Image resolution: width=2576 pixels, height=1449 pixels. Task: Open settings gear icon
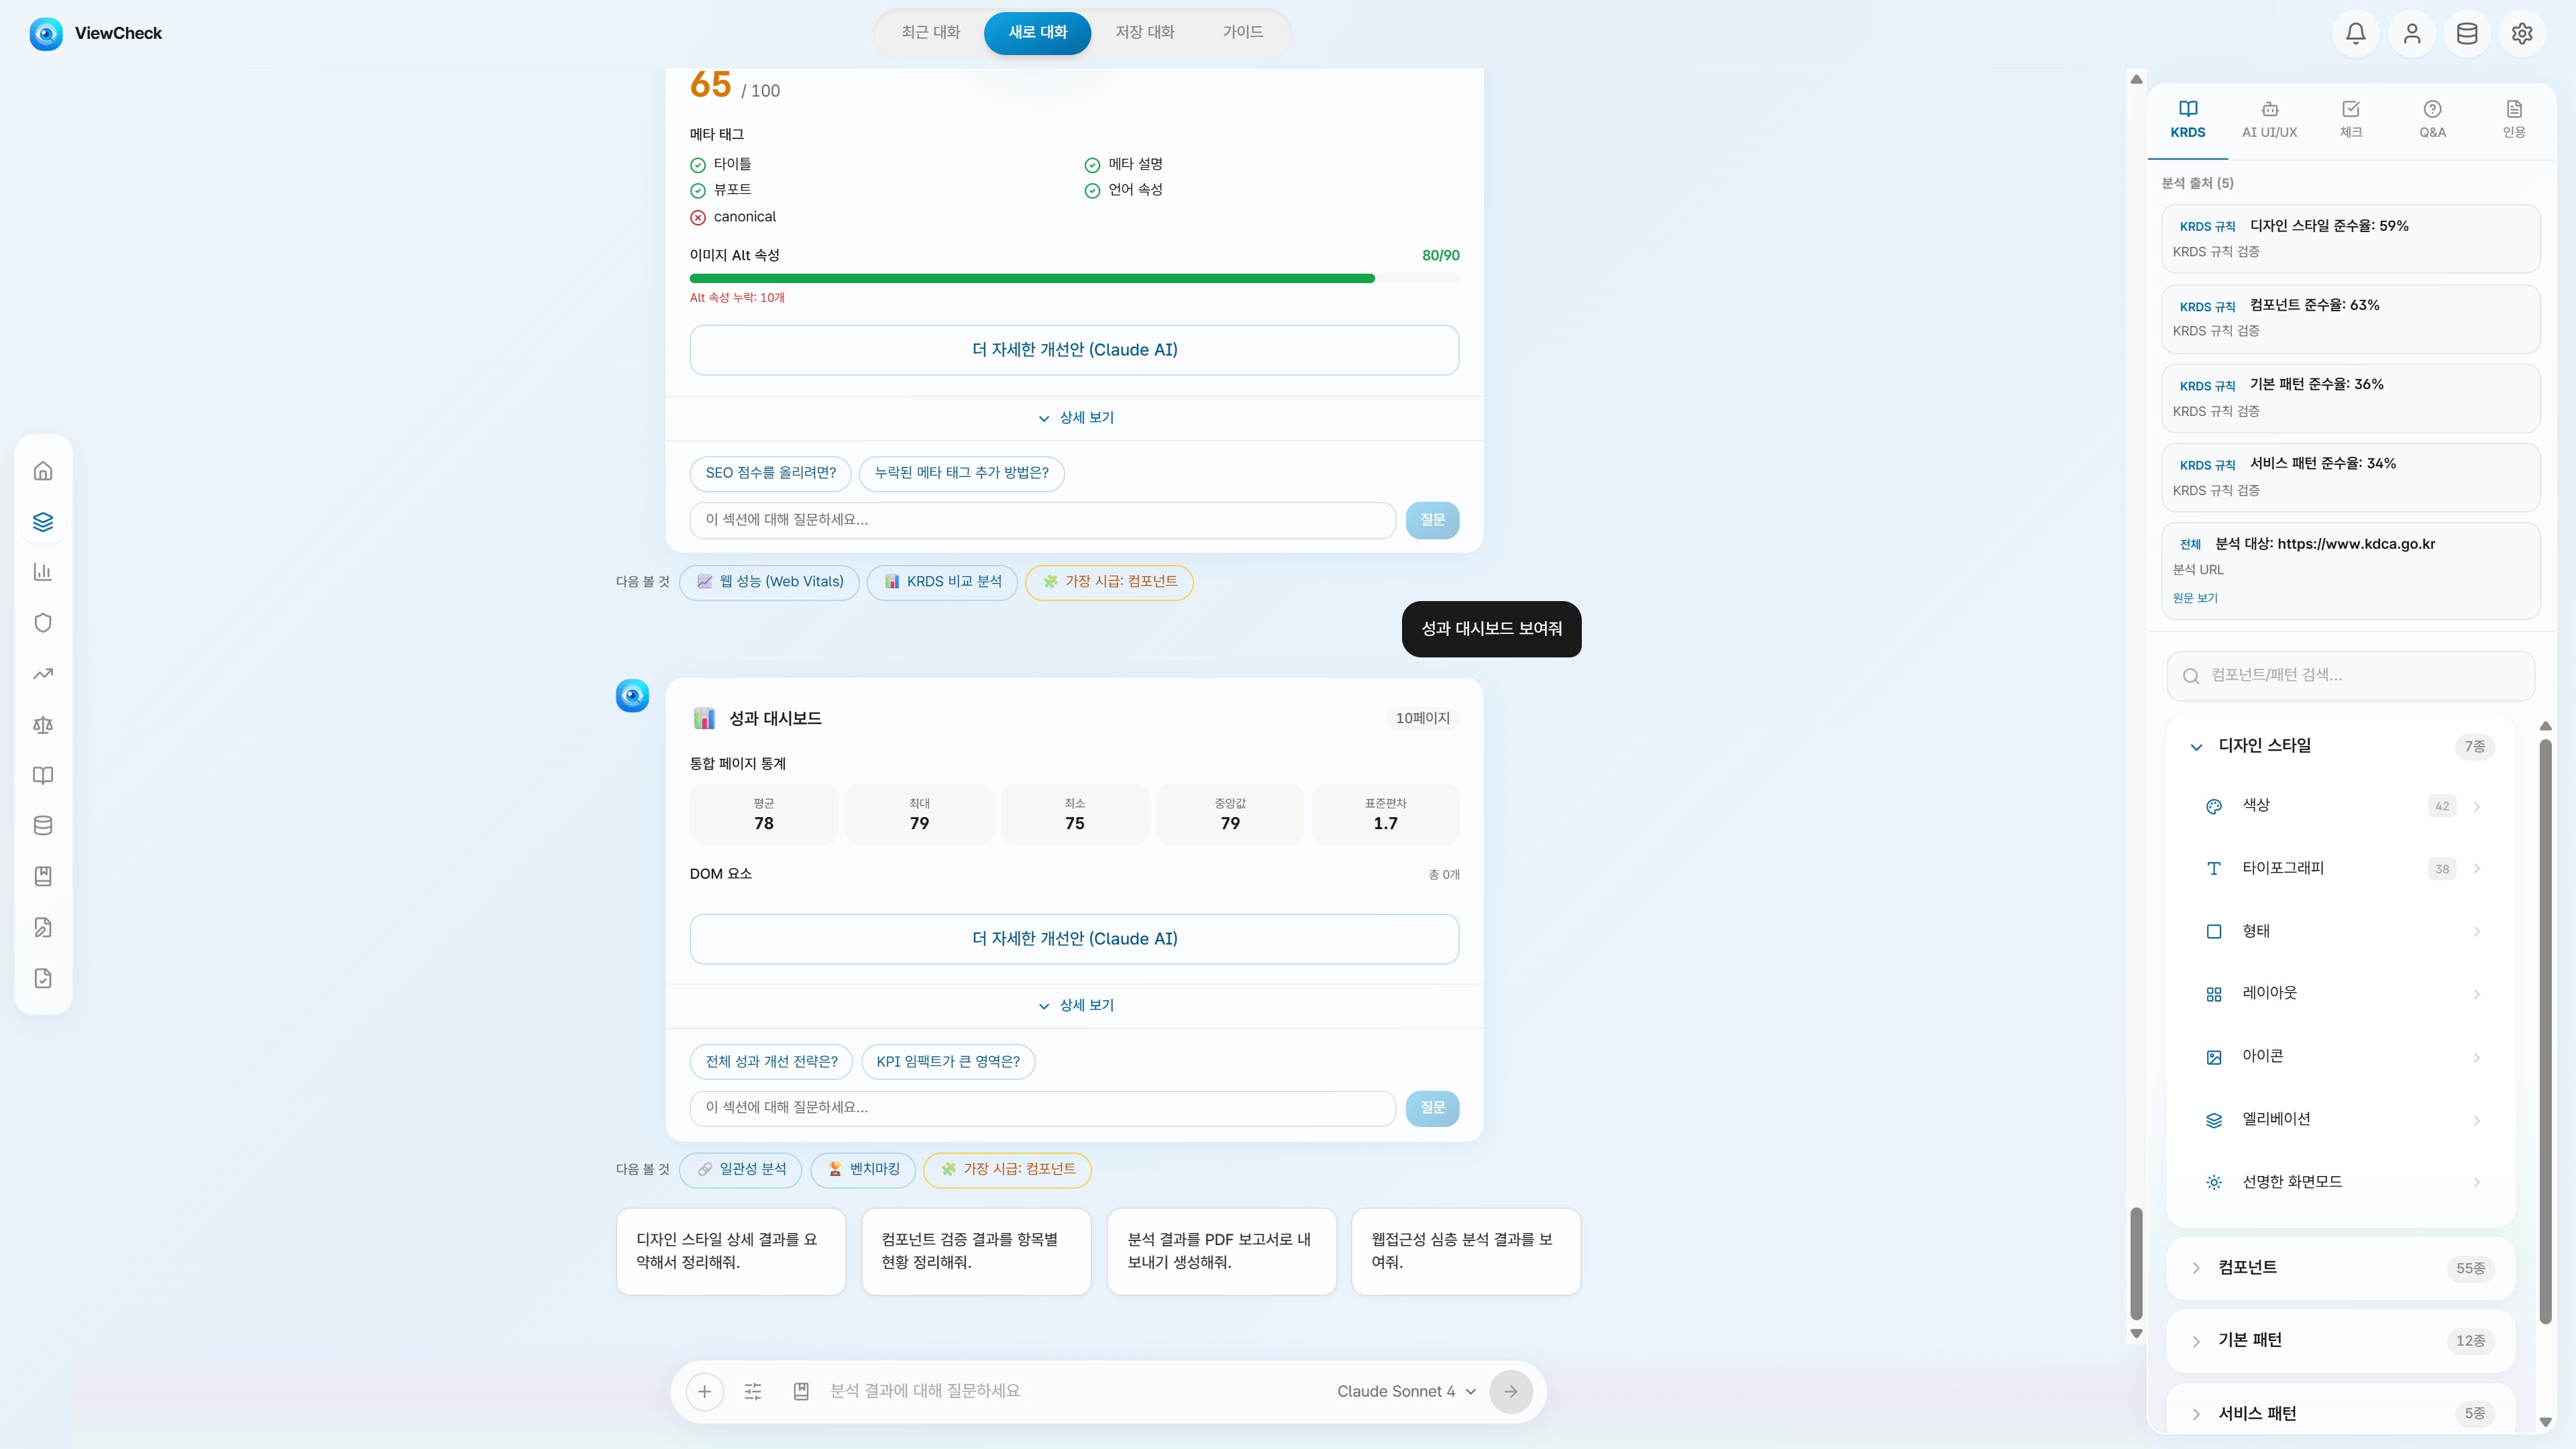click(2522, 34)
